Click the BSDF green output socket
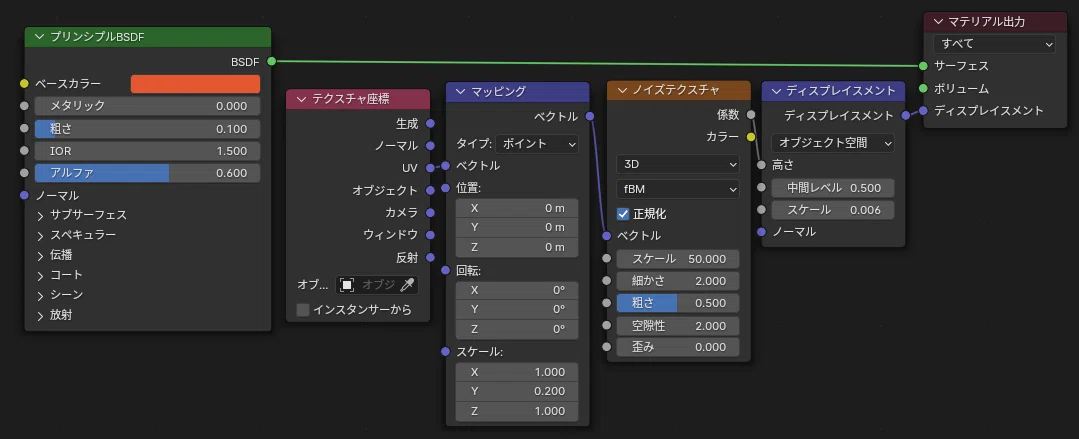Image resolution: width=1079 pixels, height=439 pixels. click(271, 61)
